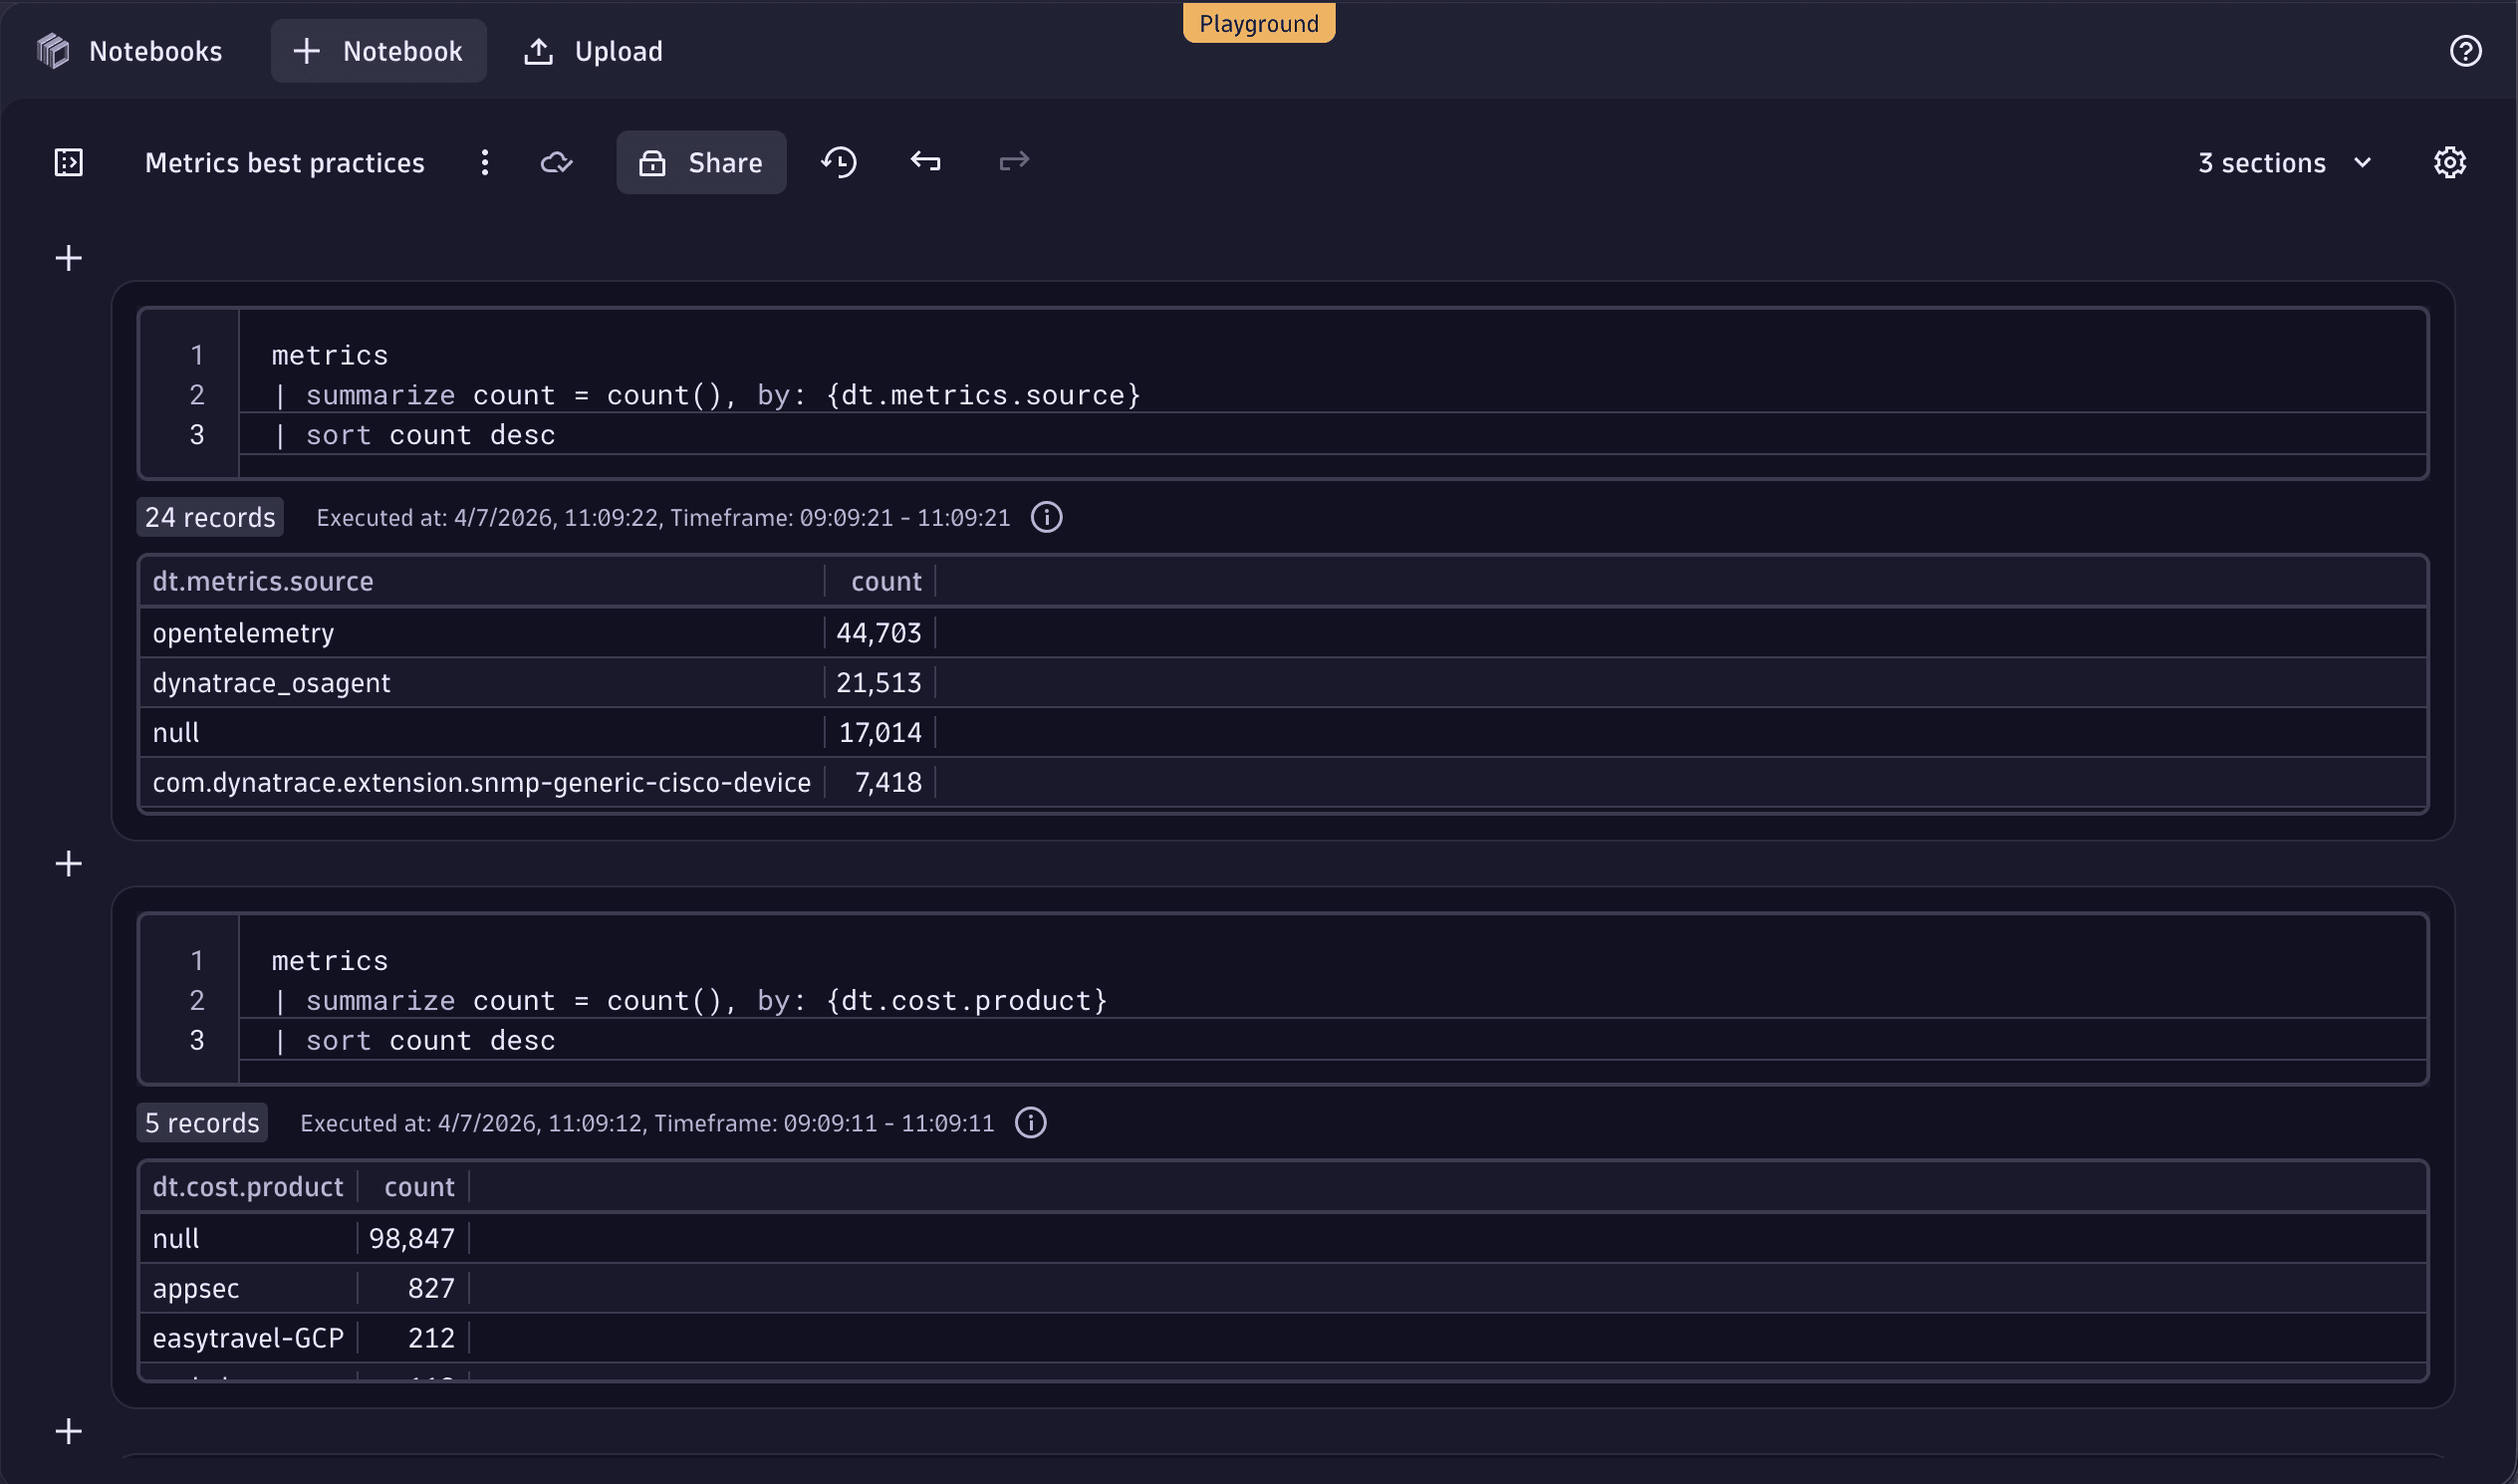Viewport: 2518px width, 1484px height.
Task: Click the cloud sync status icon
Action: [557, 162]
